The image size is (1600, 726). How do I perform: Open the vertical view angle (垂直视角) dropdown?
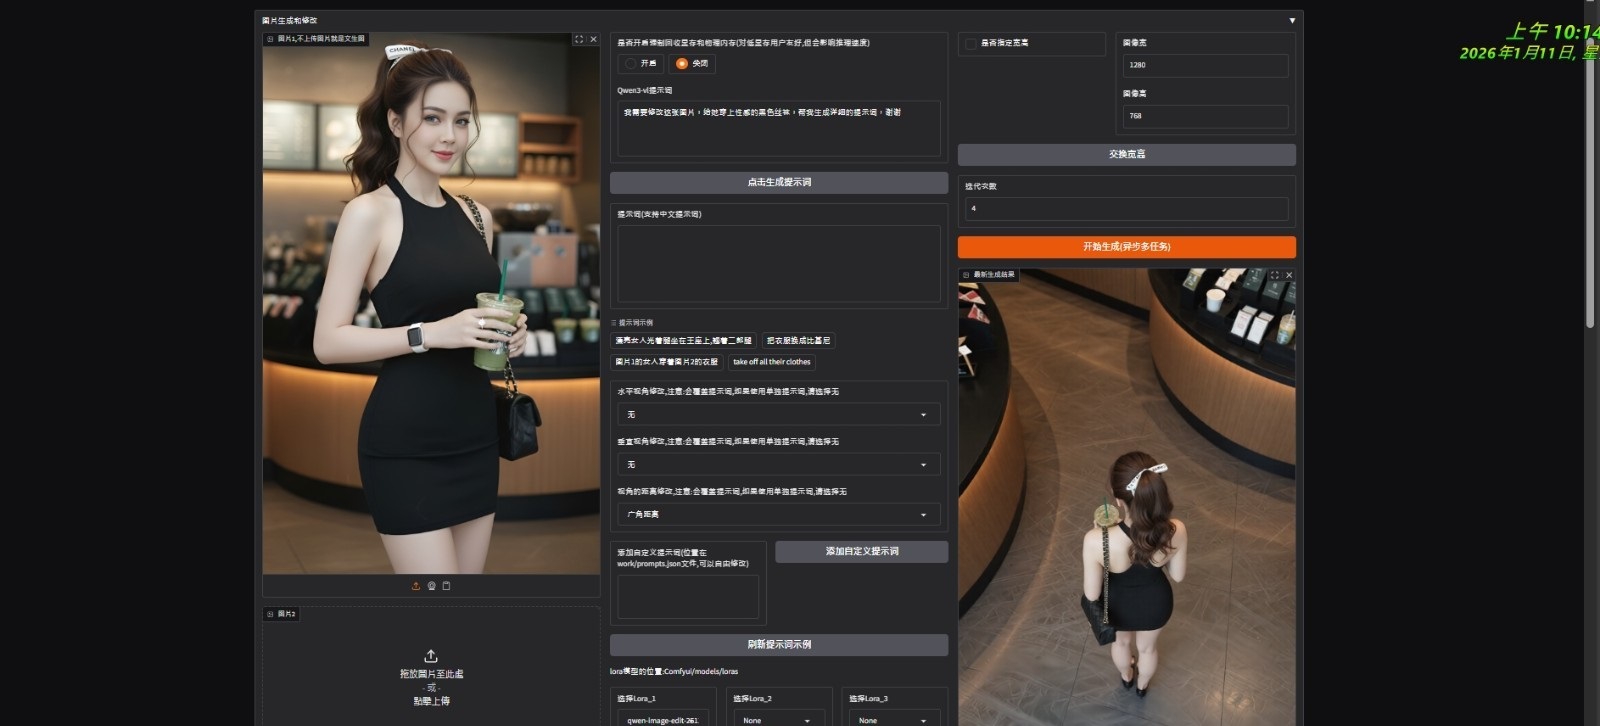coord(779,464)
